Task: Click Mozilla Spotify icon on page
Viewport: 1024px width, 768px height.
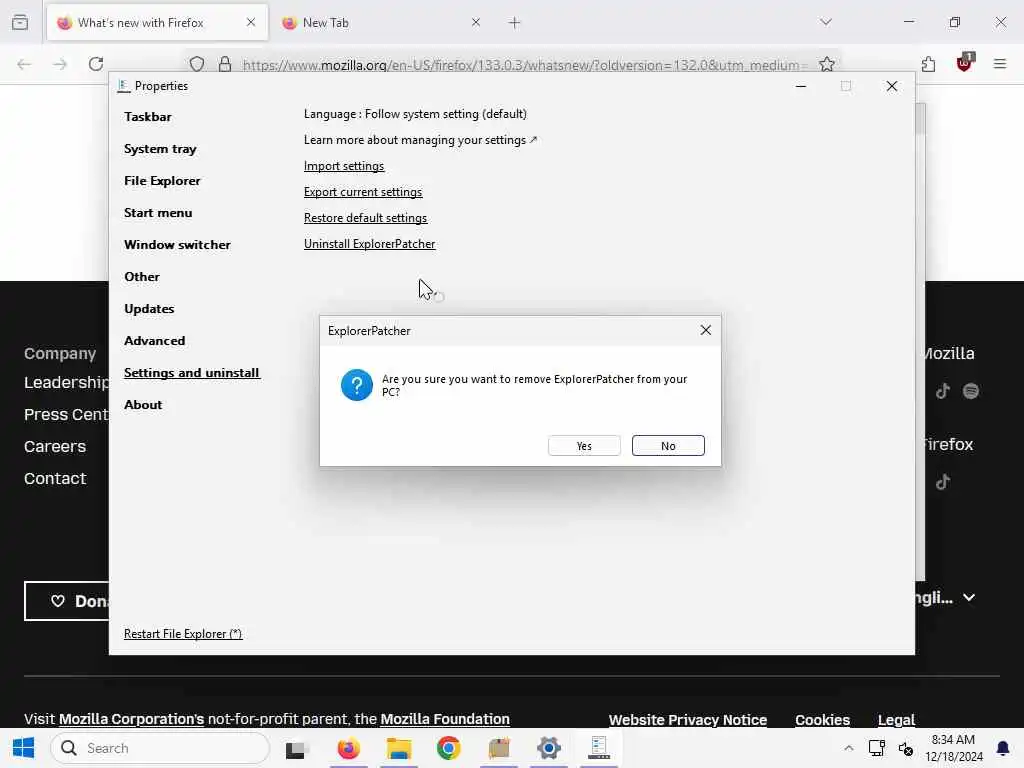Action: (971, 391)
